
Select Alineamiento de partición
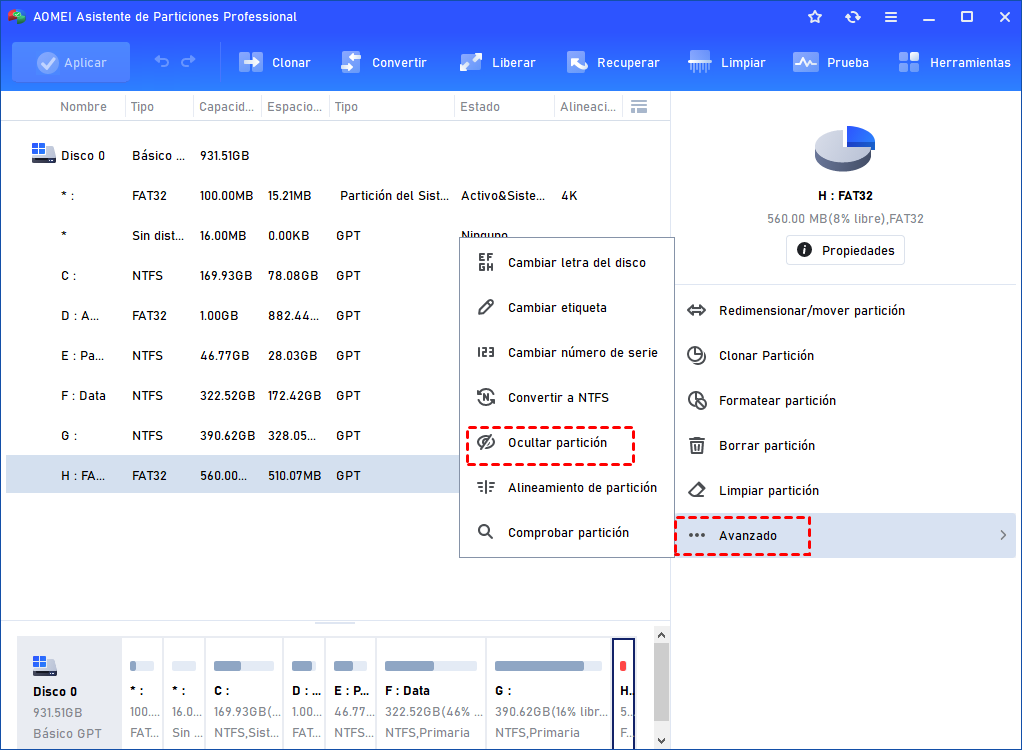[566, 487]
